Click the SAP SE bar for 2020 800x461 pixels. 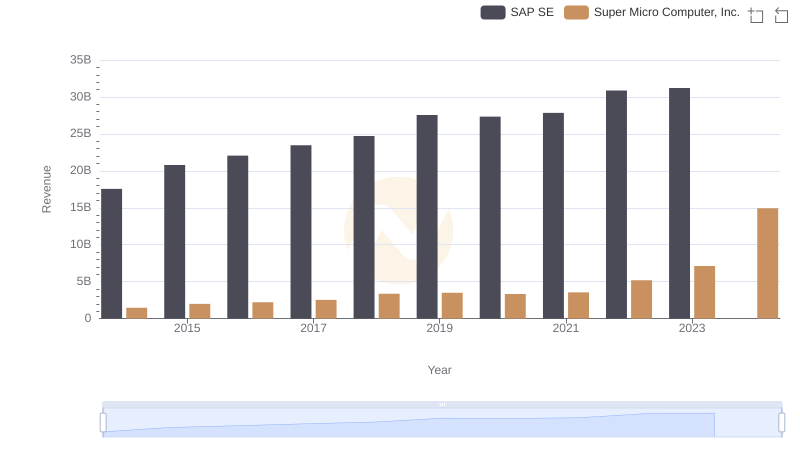[x=490, y=218]
